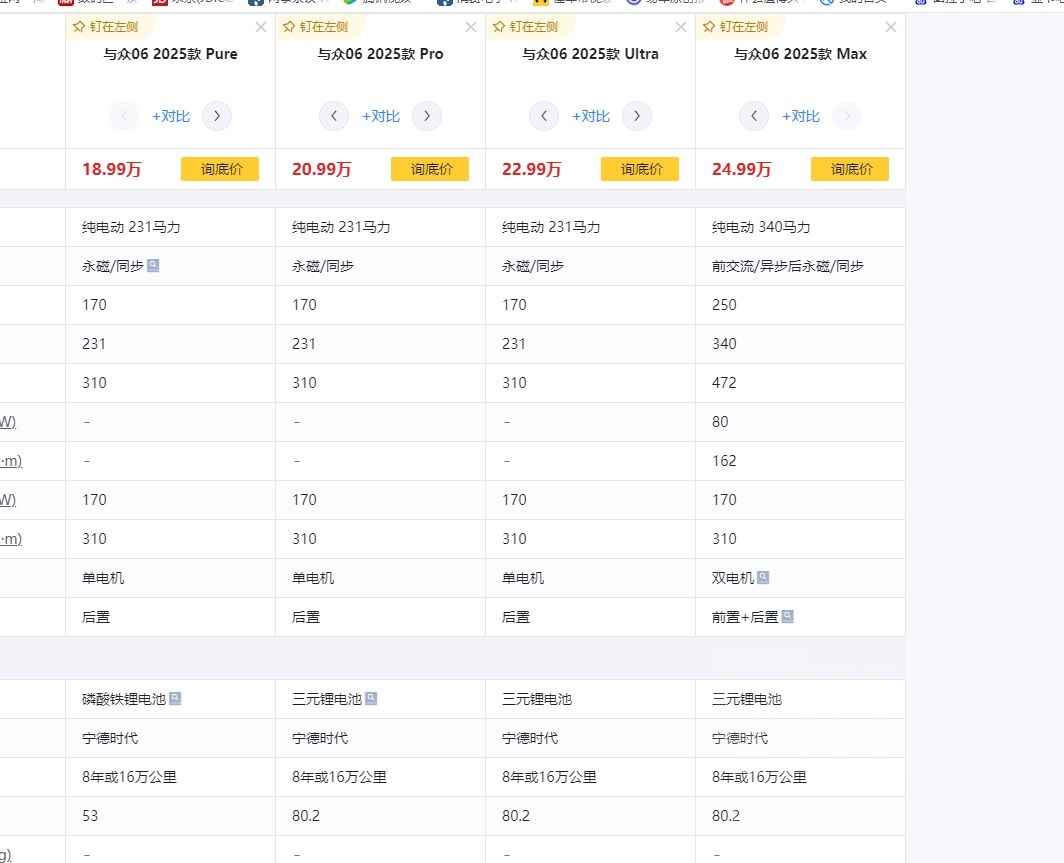Open info icon next to Pro 三元锂电池
Viewport: 1064px width, 863px height.
[371, 698]
